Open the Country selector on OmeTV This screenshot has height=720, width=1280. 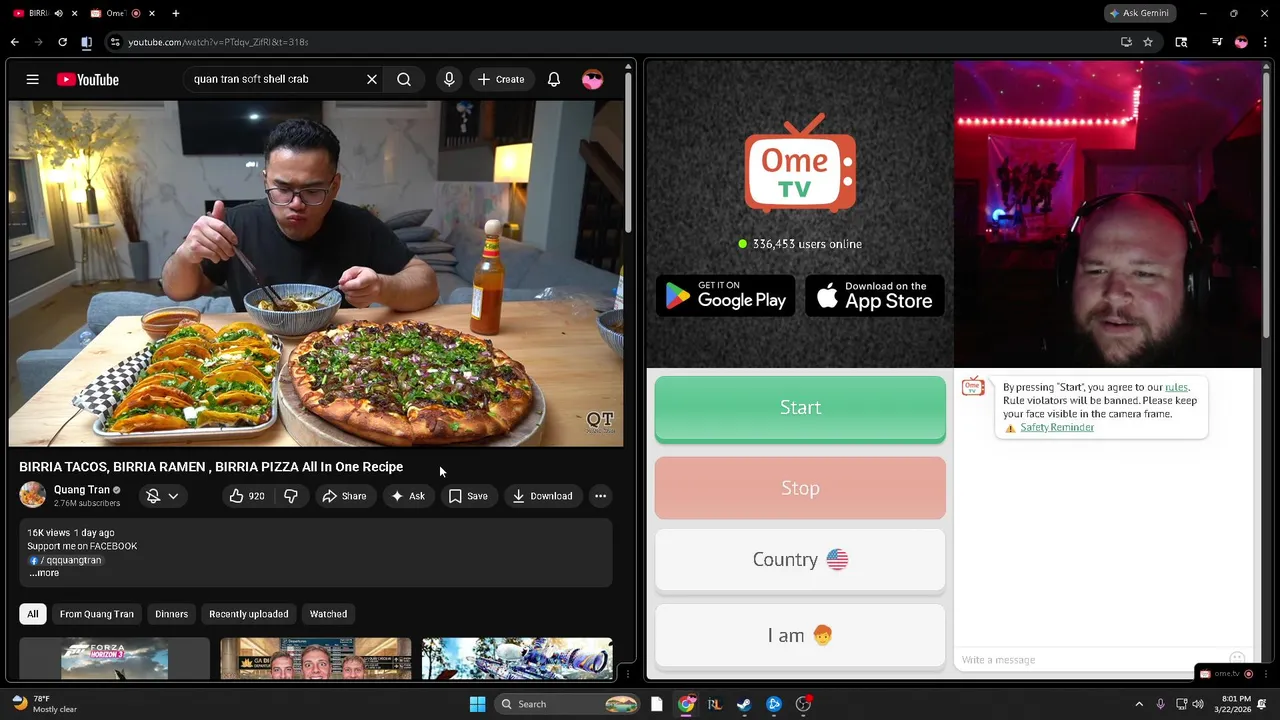tap(800, 560)
